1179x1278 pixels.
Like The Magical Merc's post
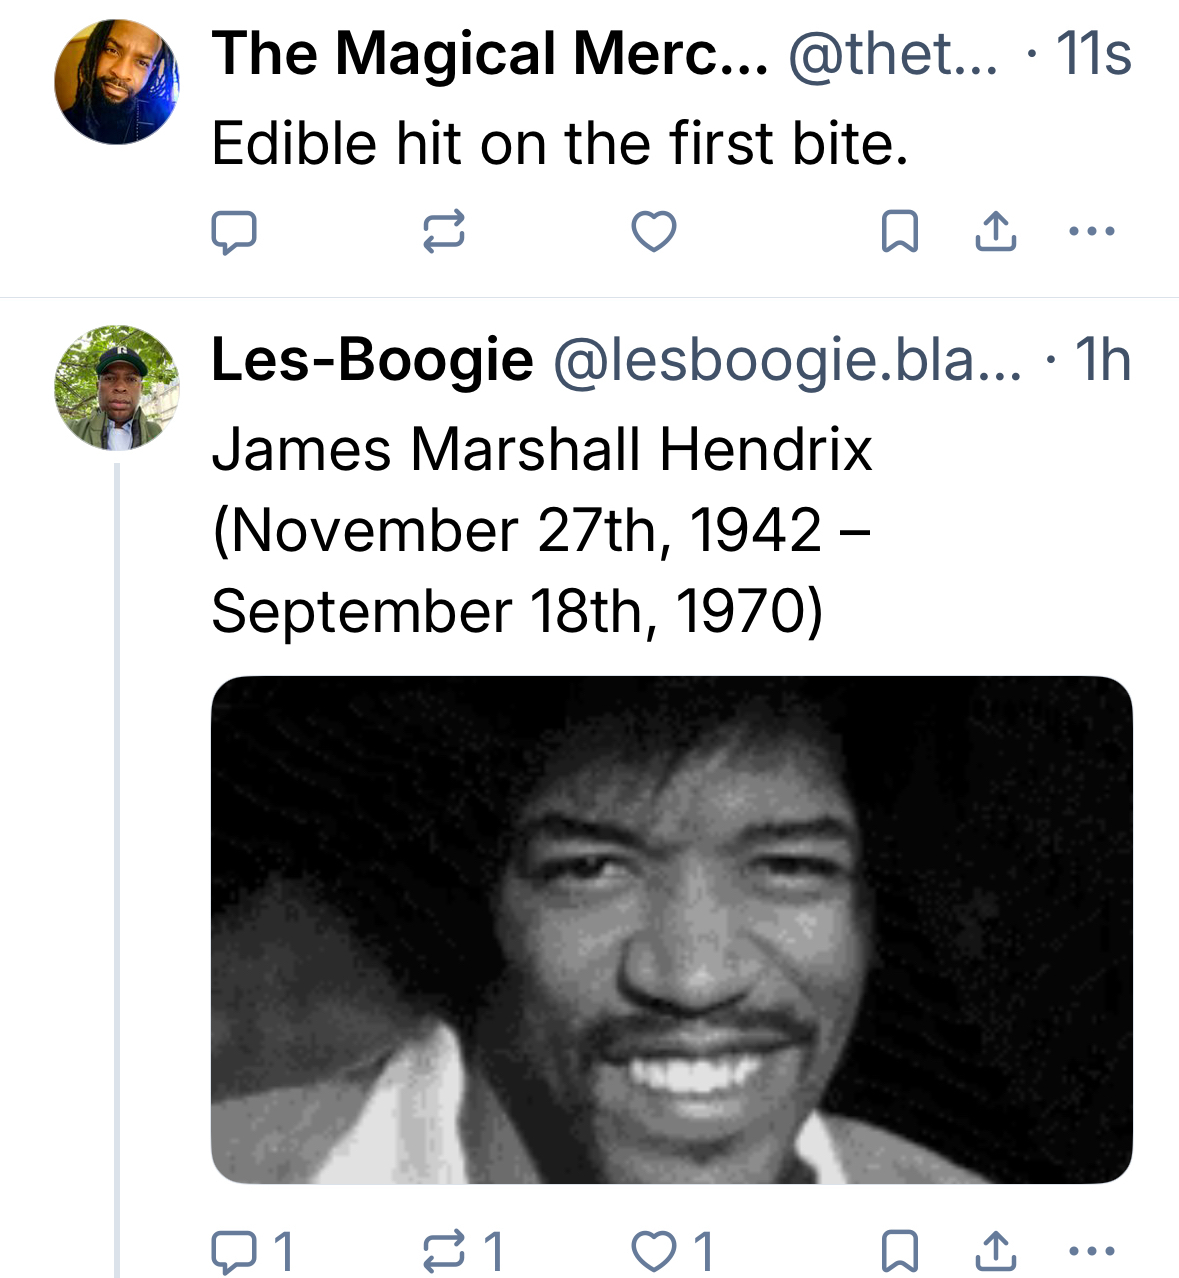click(654, 232)
